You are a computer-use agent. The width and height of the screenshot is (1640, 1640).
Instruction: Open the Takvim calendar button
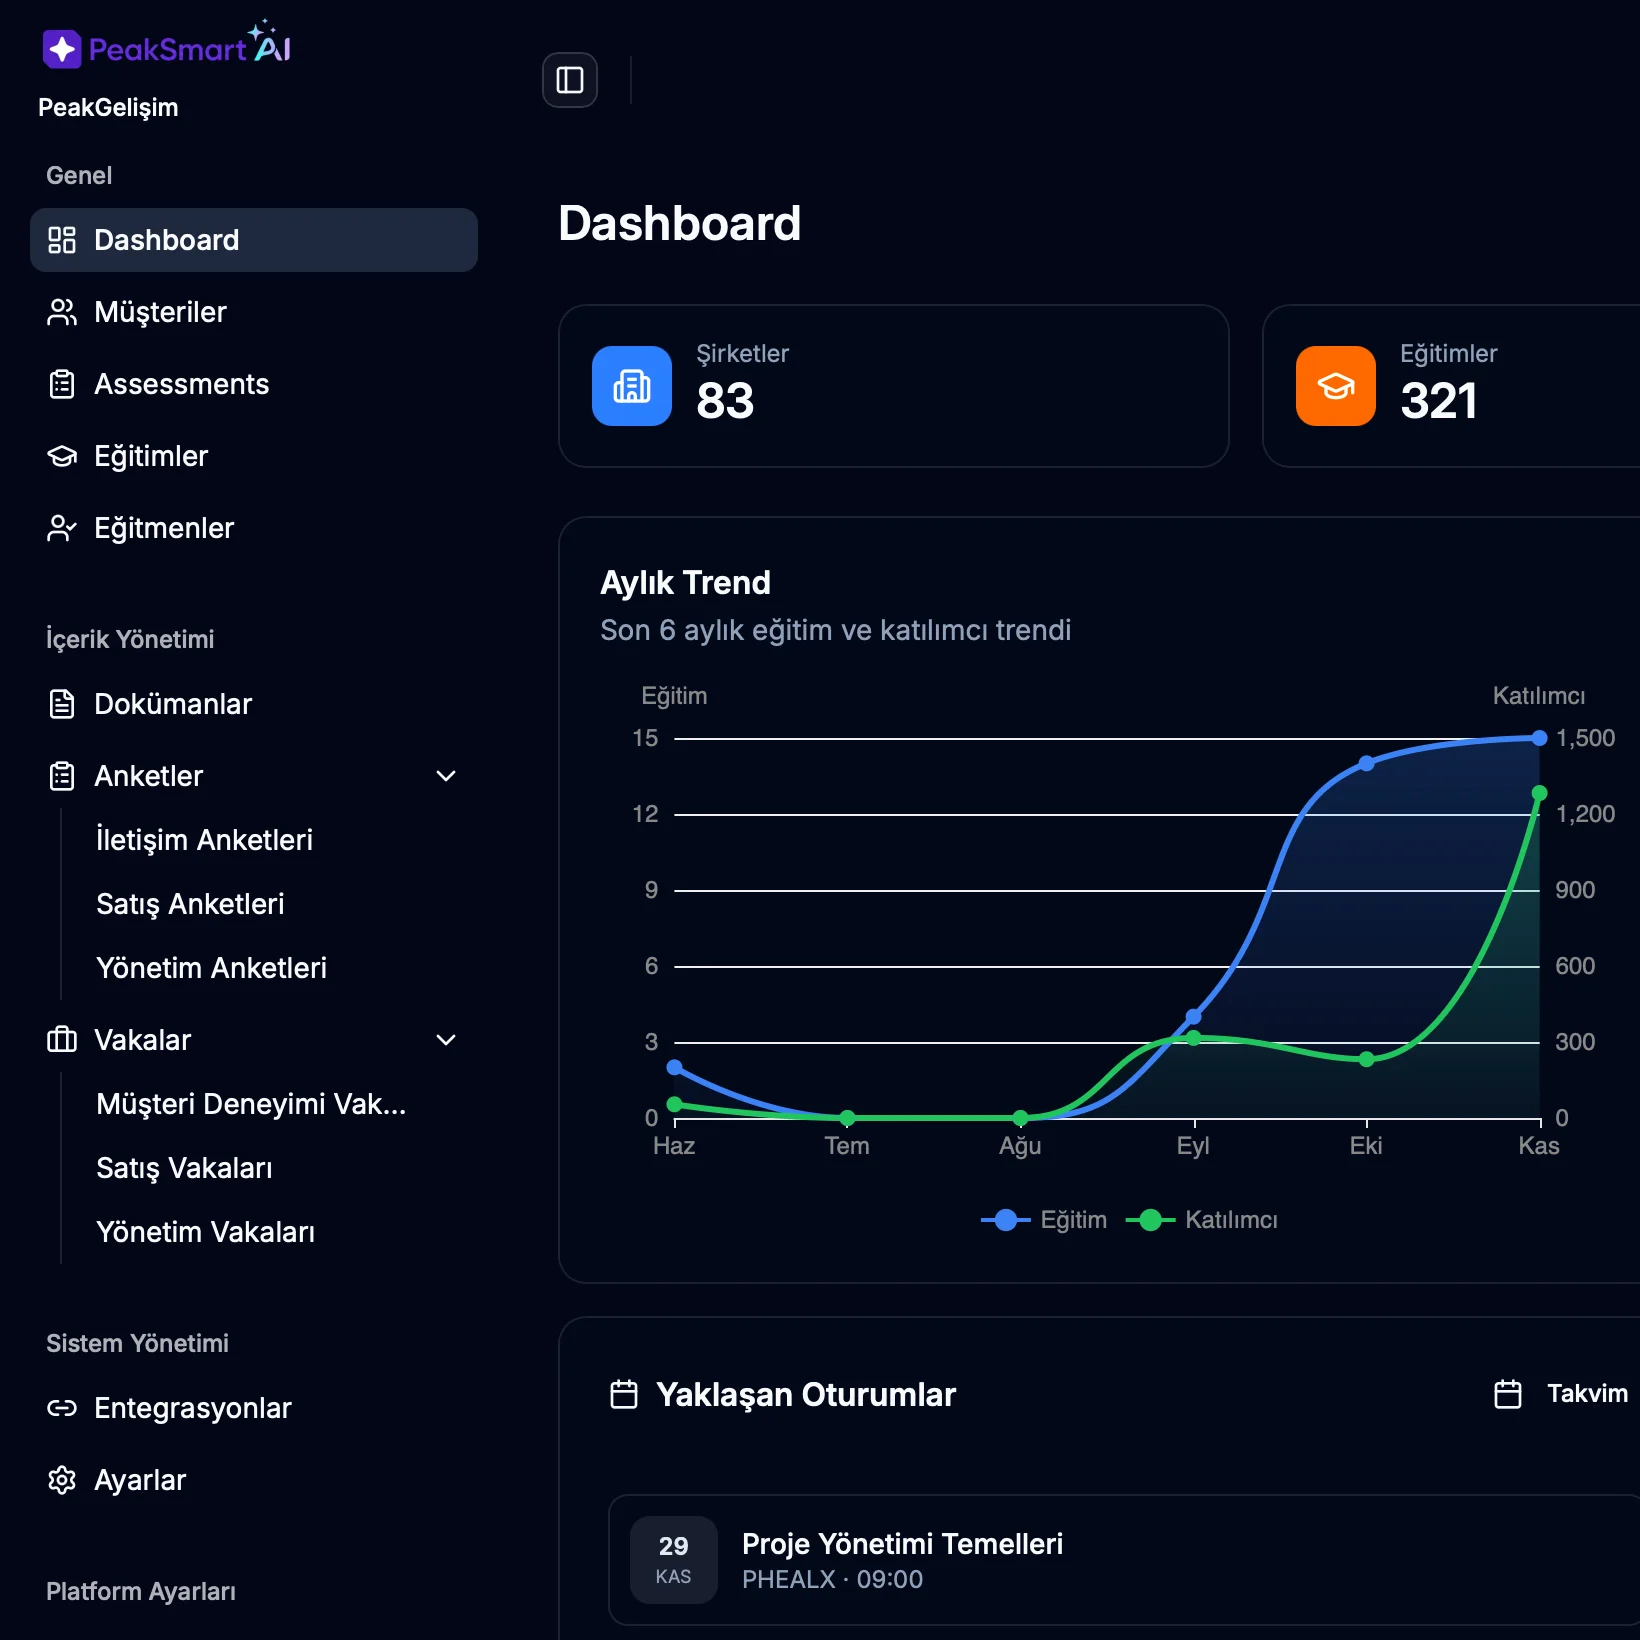tap(1562, 1394)
